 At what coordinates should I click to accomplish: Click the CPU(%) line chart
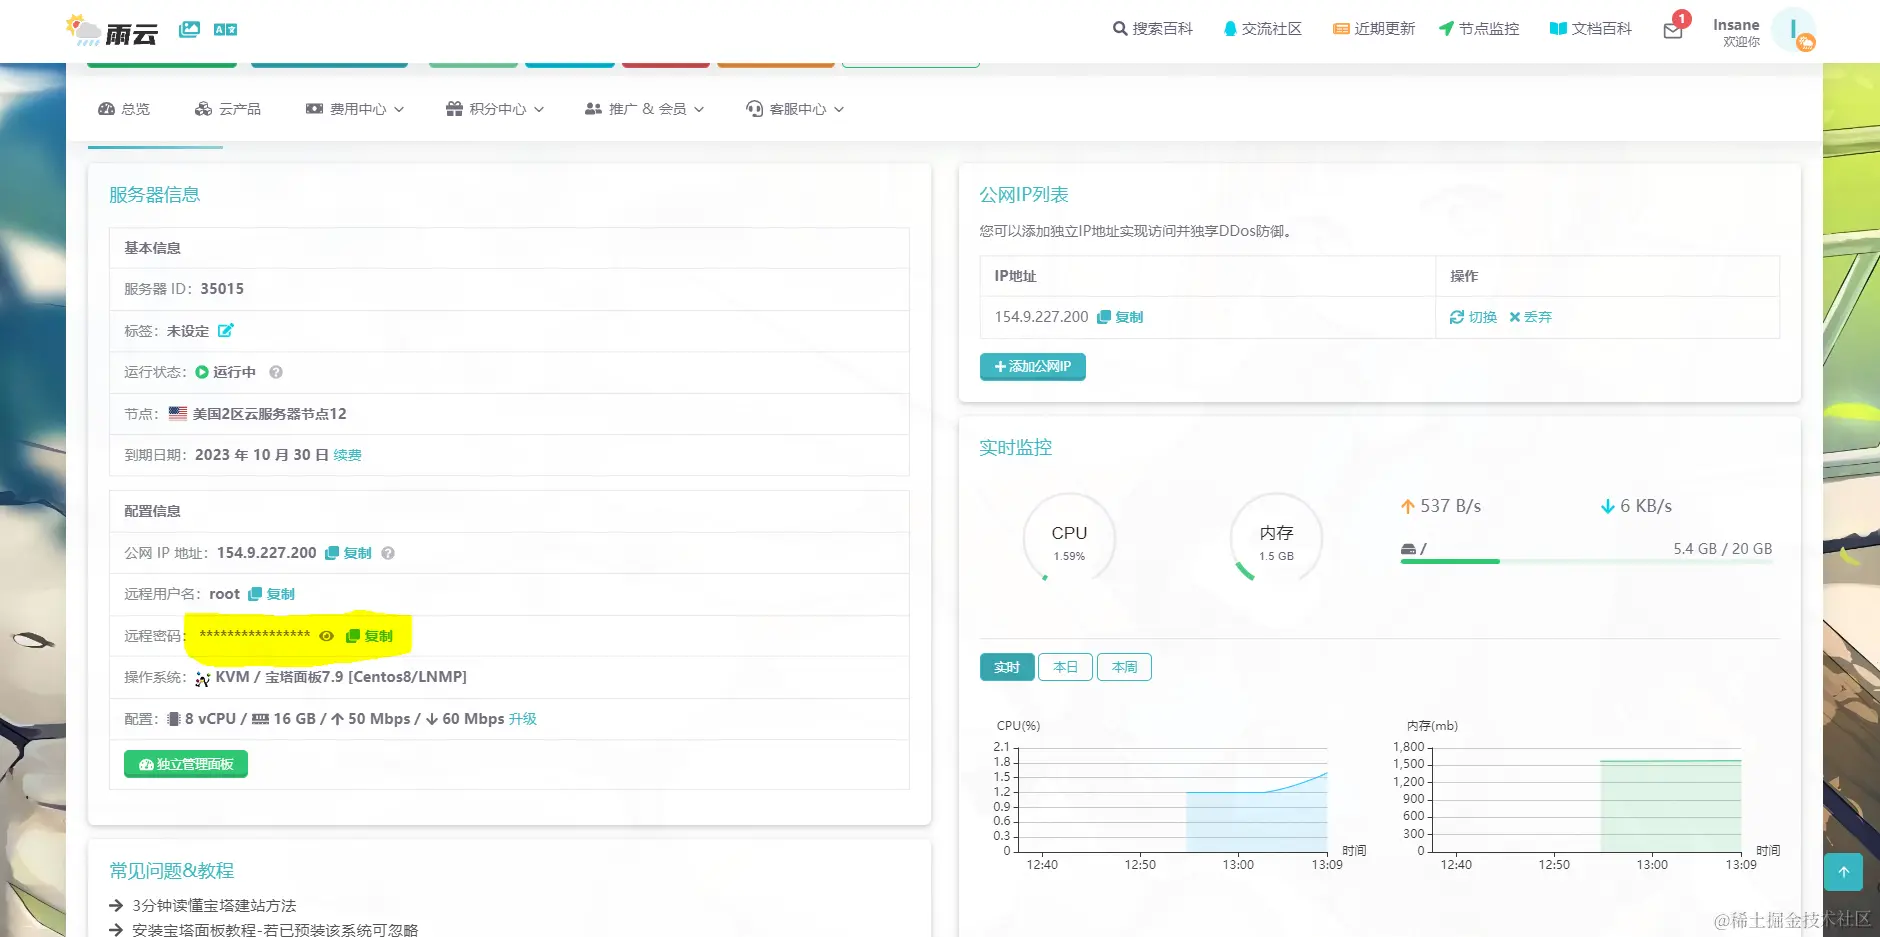(1172, 798)
